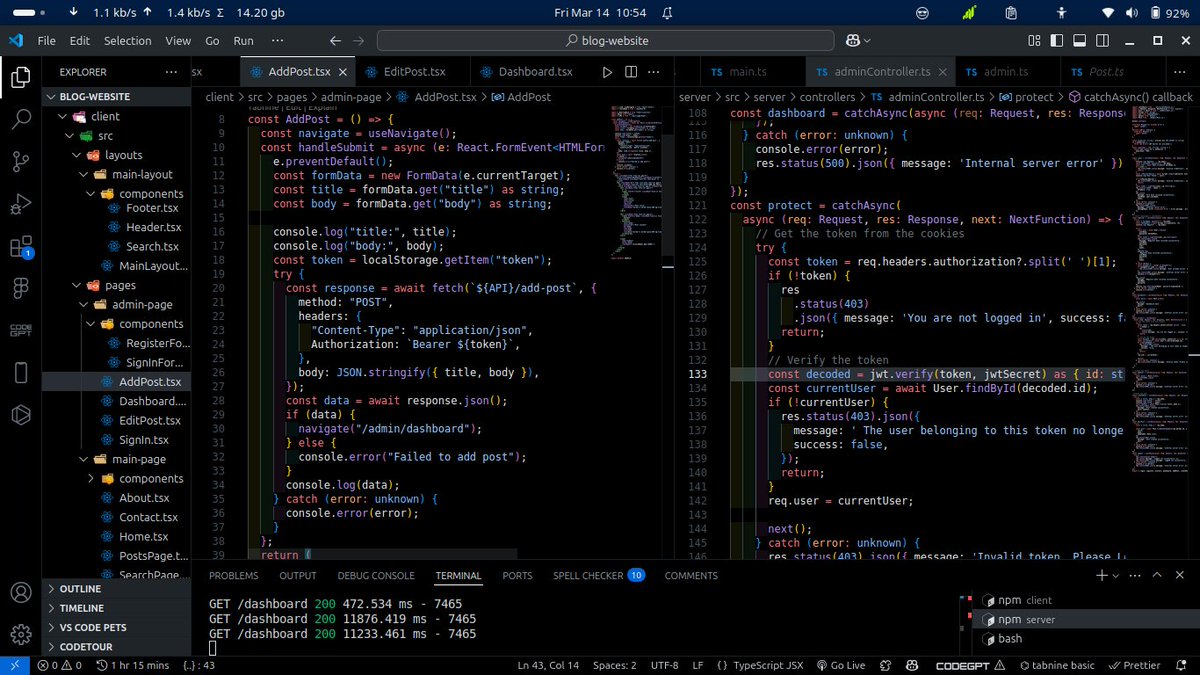Click Ln 43, Col 14 position indicator
Viewport: 1200px width, 675px height.
[x=548, y=665]
